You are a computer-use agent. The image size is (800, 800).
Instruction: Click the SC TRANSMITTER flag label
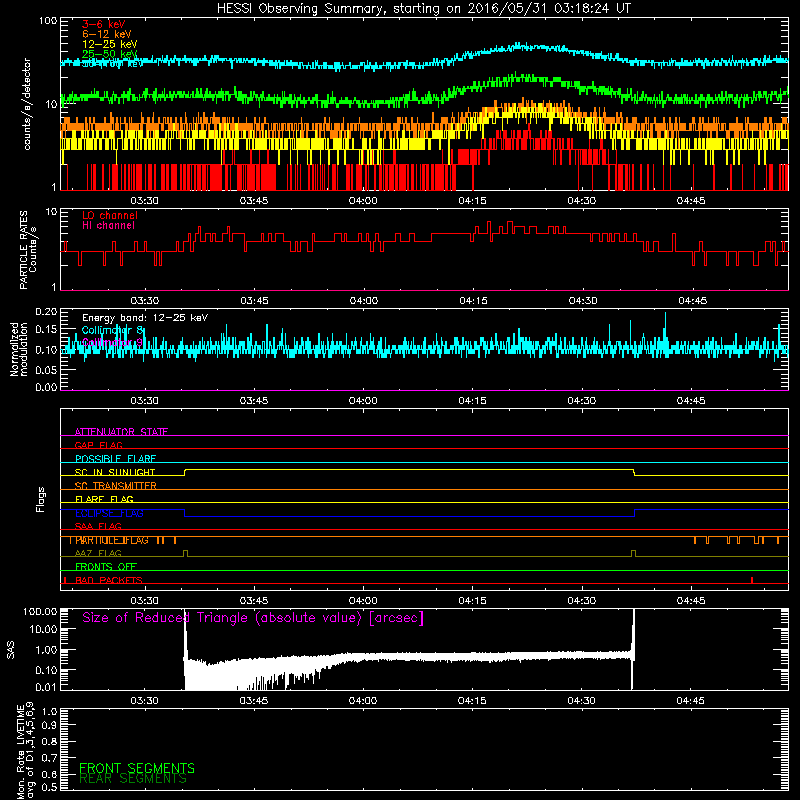tap(115, 485)
